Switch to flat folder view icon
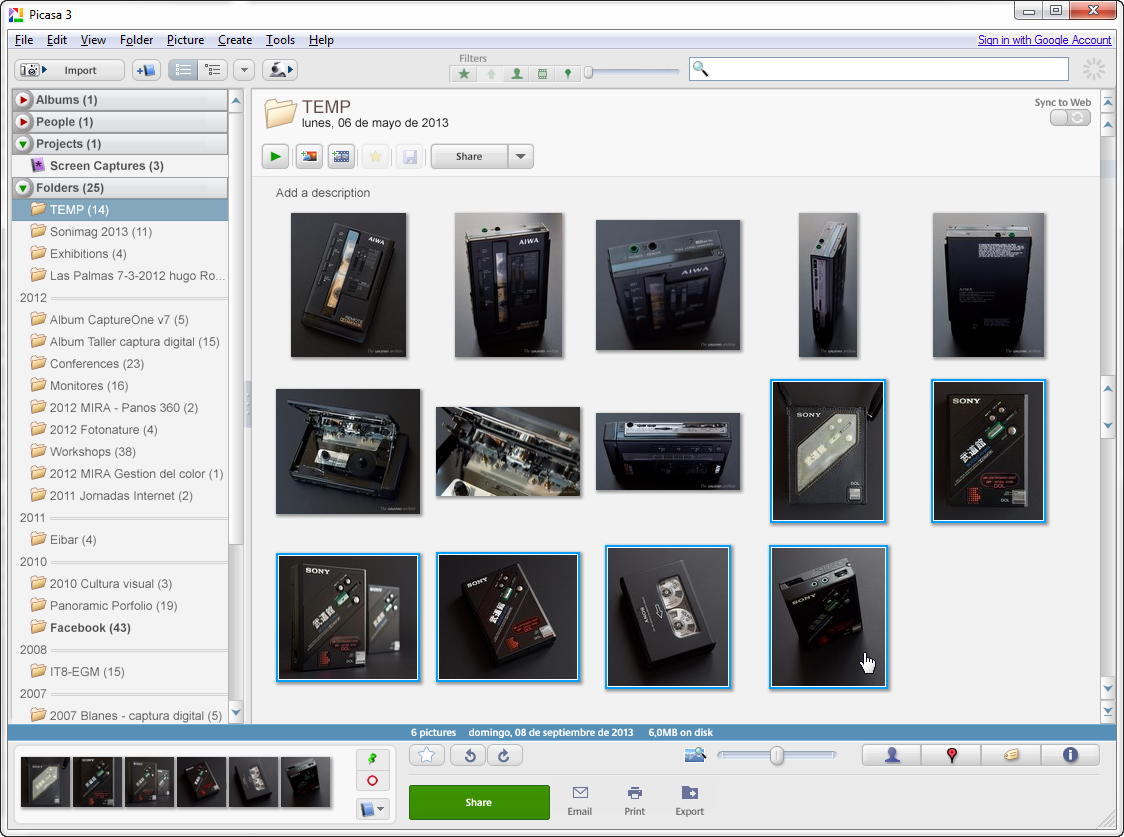Screen dimensions: 1124x837 tap(184, 70)
